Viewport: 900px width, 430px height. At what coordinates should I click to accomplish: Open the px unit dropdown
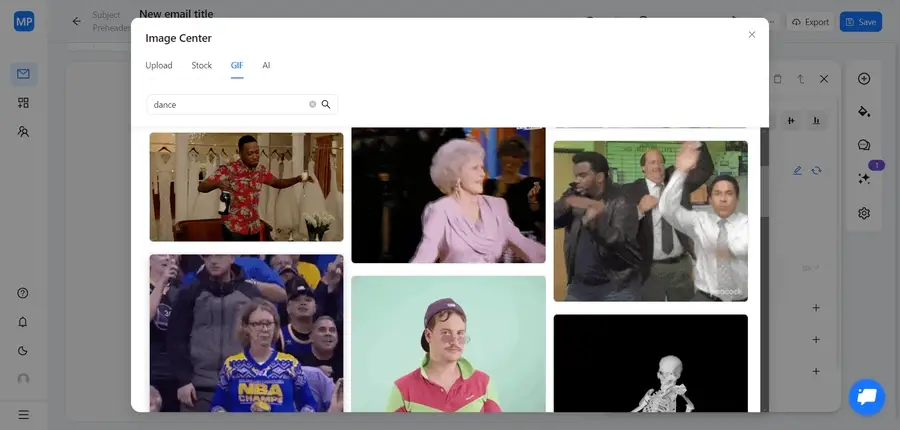coord(810,268)
